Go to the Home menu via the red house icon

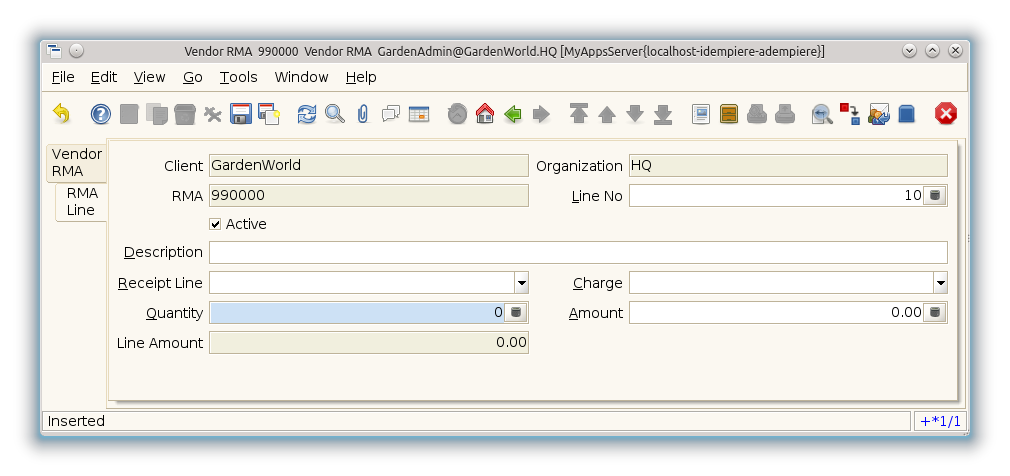[x=485, y=114]
